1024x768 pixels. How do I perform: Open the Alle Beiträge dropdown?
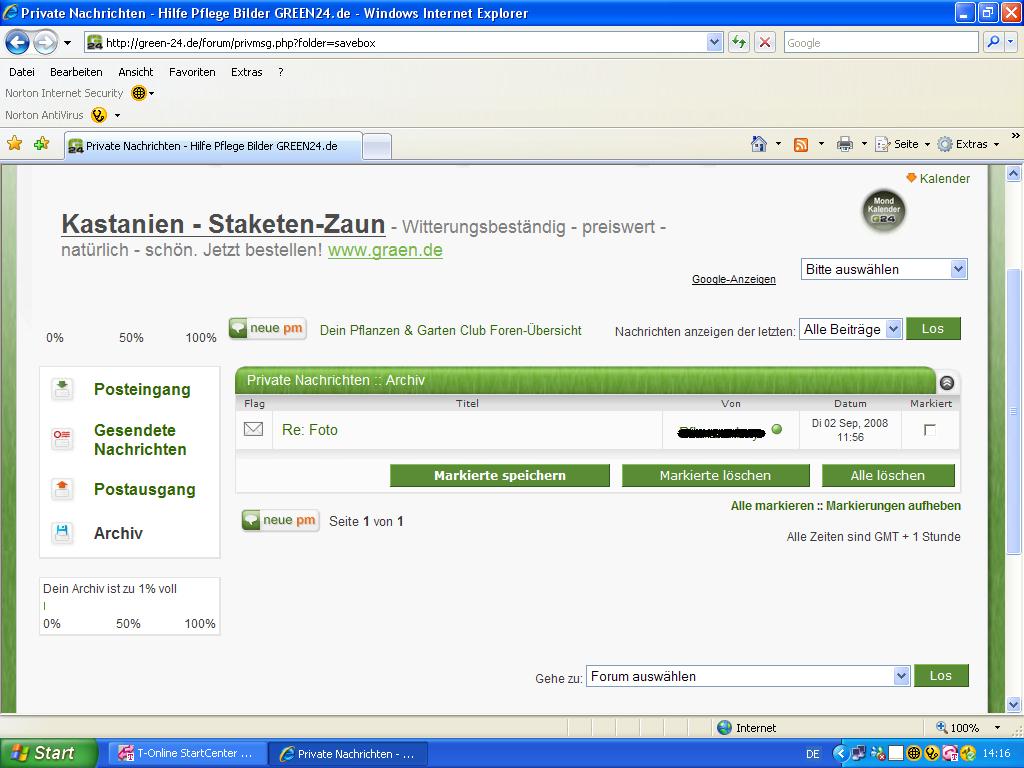[x=851, y=329]
